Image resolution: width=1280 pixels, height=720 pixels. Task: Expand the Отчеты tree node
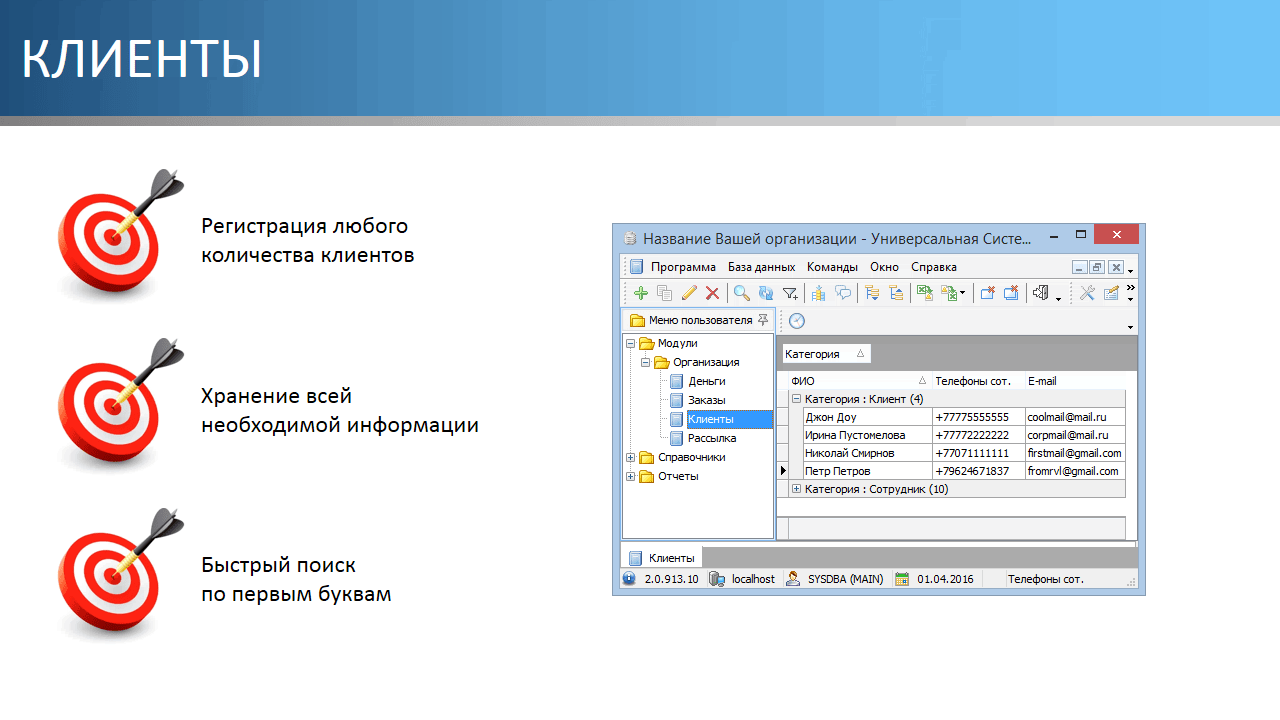click(x=631, y=476)
